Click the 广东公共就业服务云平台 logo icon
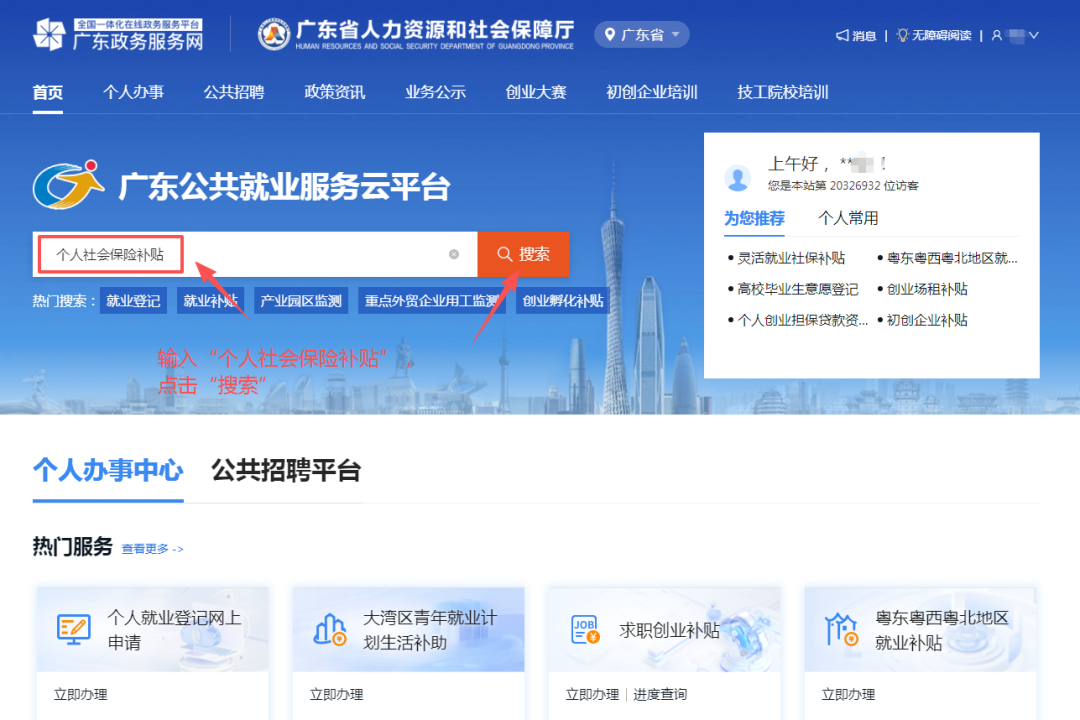 (68, 185)
